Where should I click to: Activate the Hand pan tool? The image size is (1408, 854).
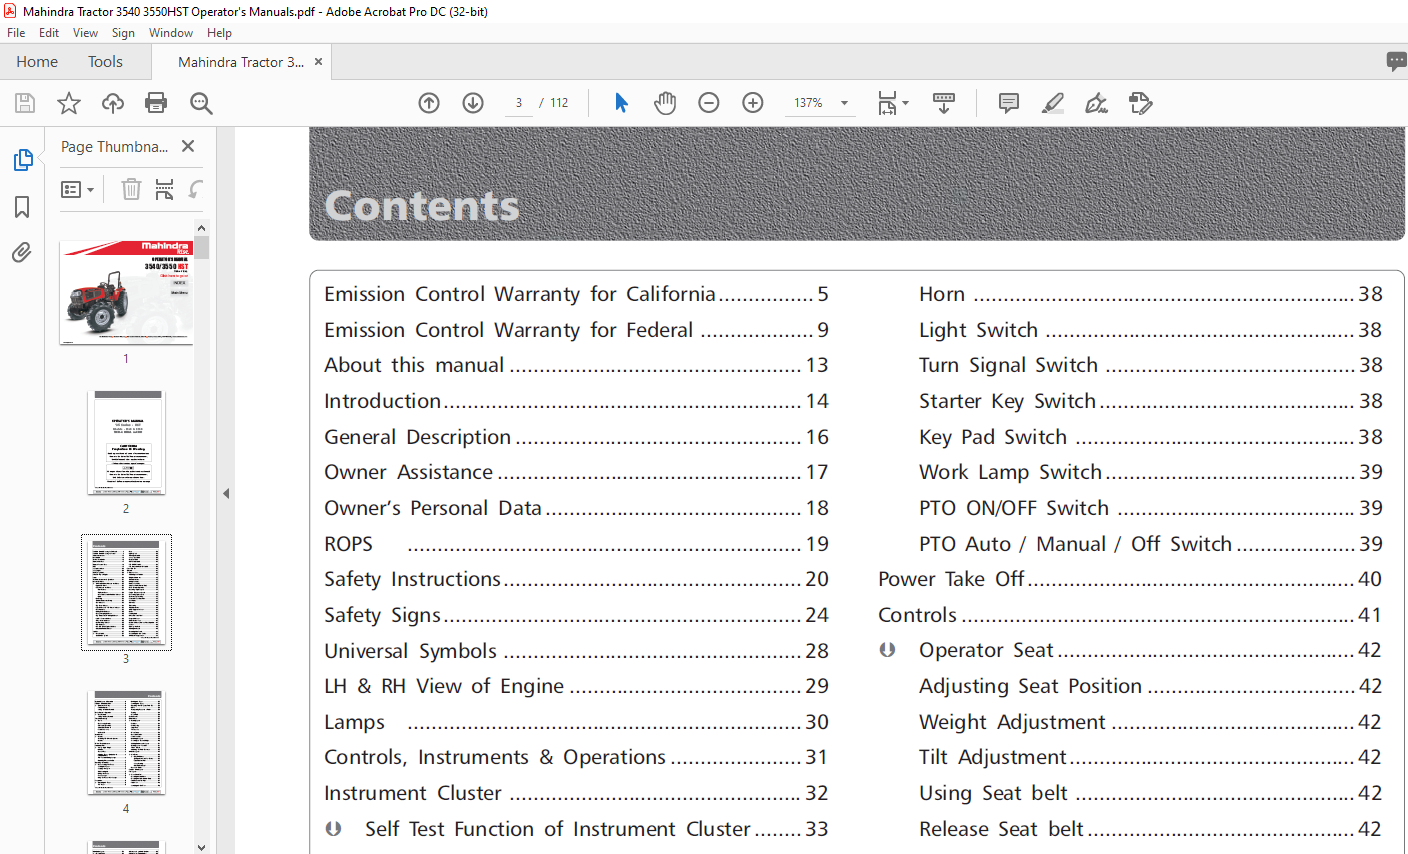(665, 103)
